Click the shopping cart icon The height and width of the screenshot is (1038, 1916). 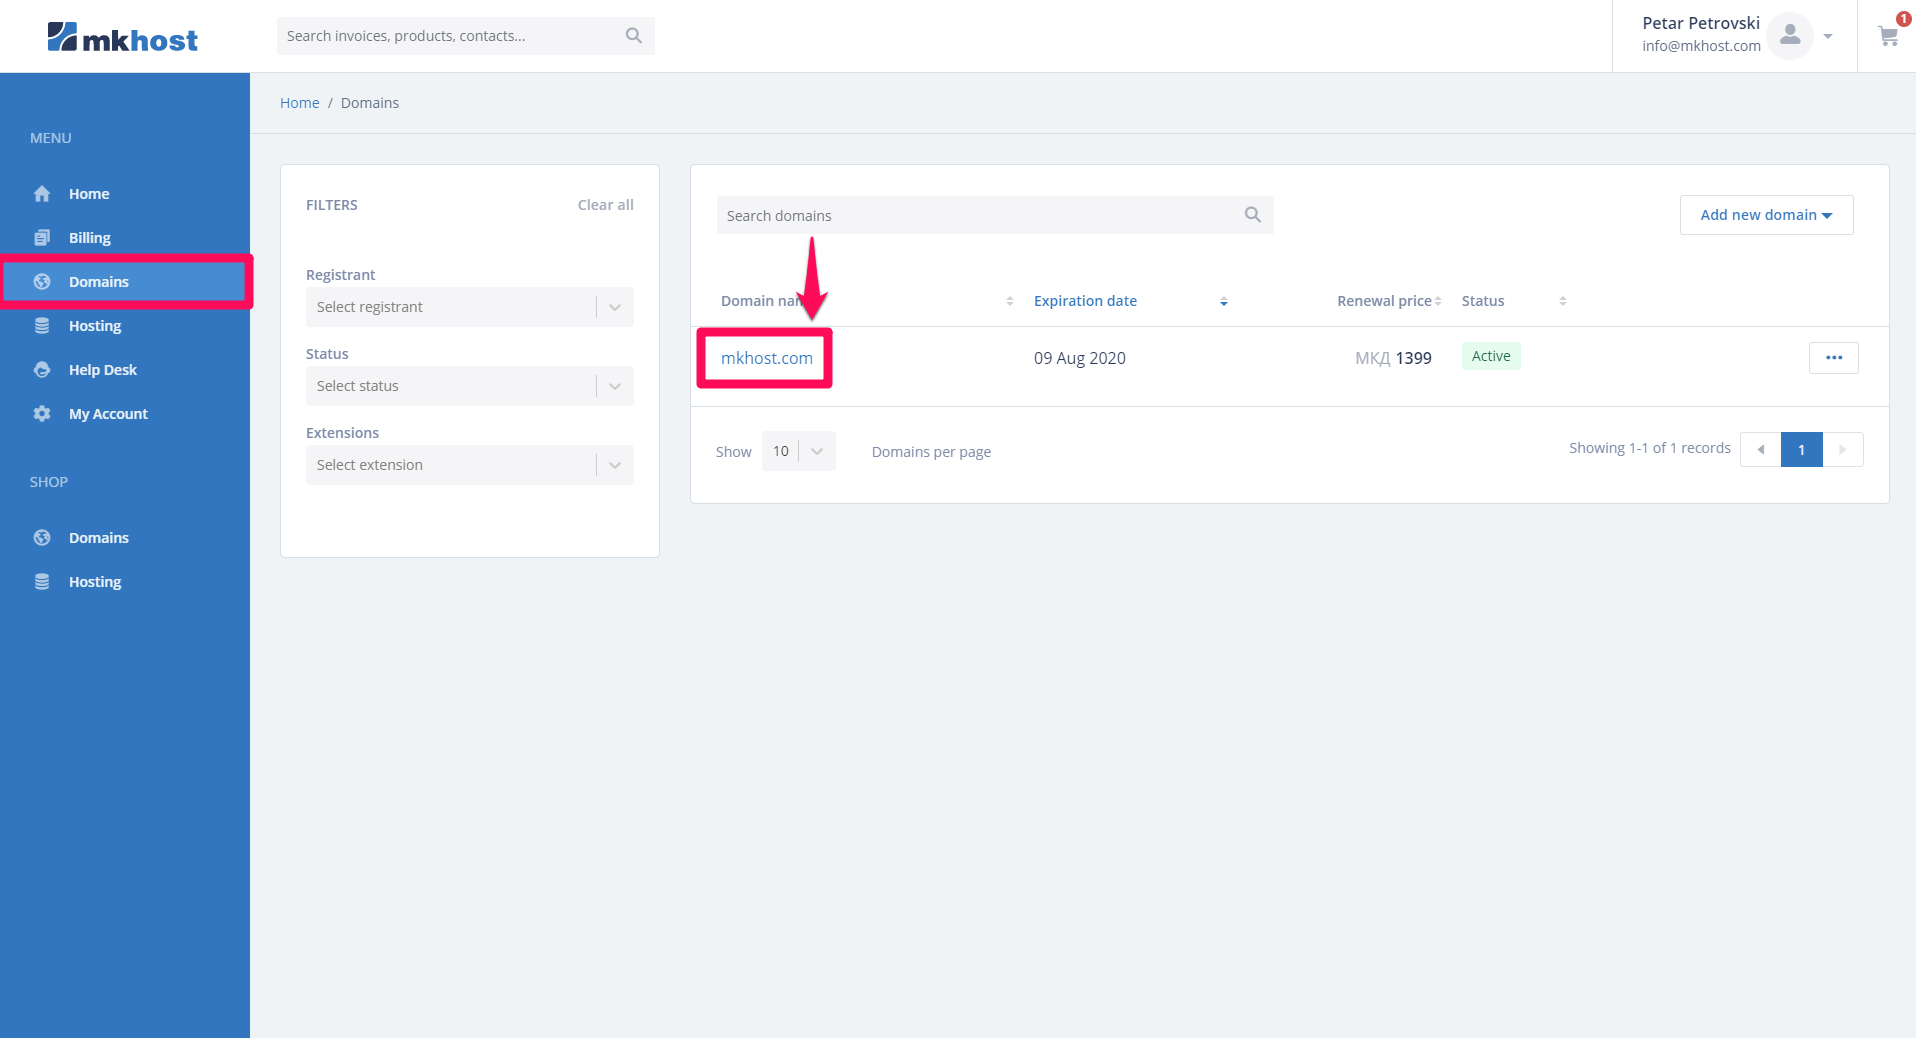pos(1887,37)
